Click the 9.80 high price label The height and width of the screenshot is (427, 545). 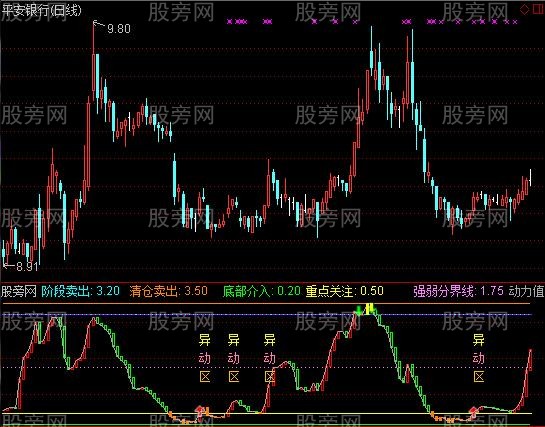click(x=119, y=28)
